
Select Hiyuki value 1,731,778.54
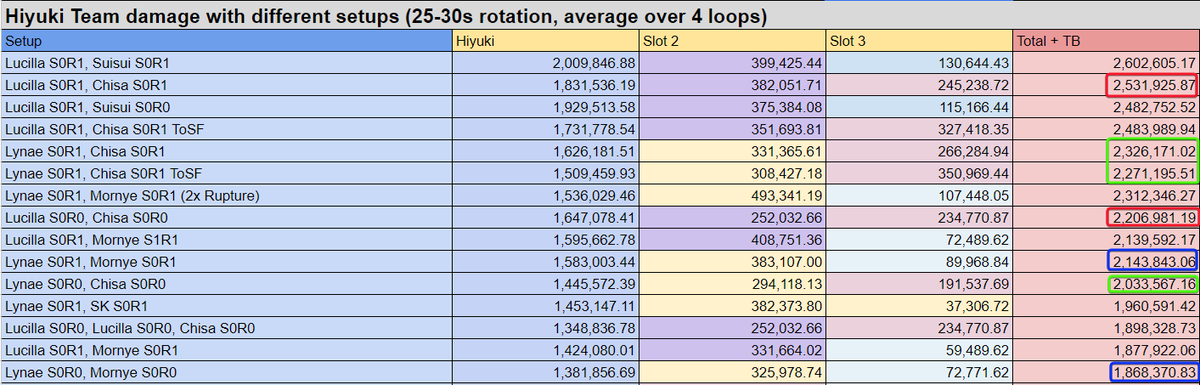[545, 129]
